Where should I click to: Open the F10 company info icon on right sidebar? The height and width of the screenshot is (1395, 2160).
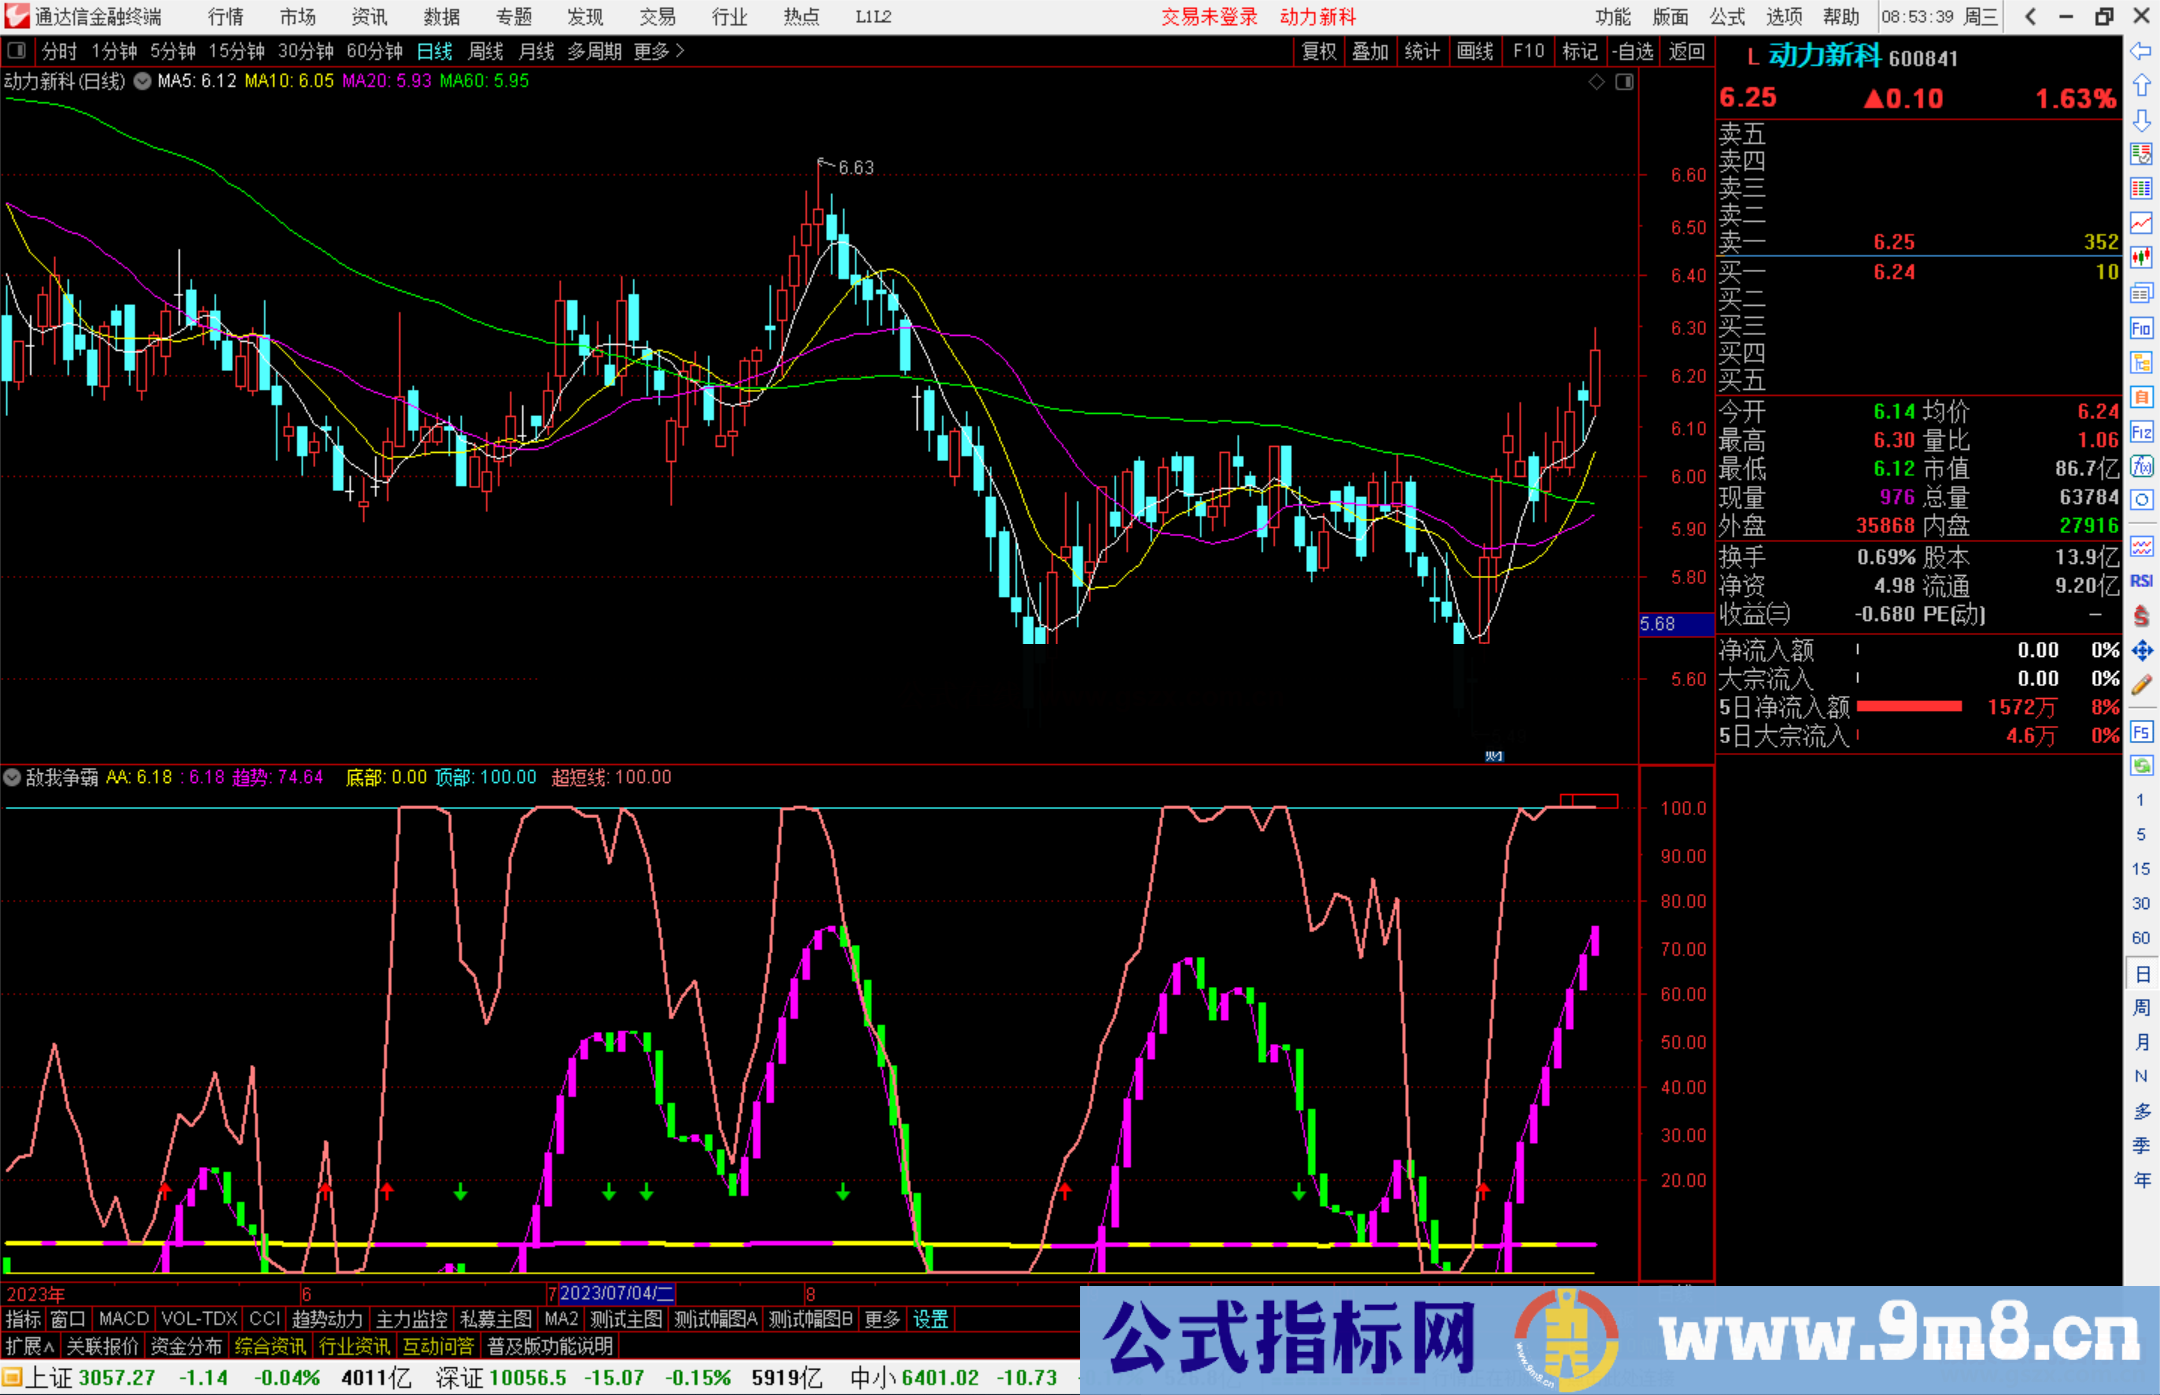2141,329
